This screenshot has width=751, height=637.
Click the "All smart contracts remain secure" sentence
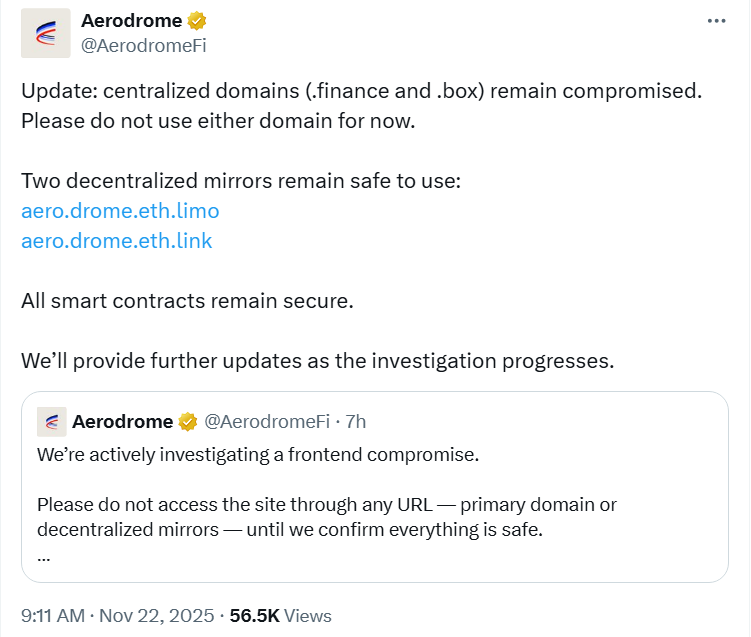pyautogui.click(x=187, y=300)
